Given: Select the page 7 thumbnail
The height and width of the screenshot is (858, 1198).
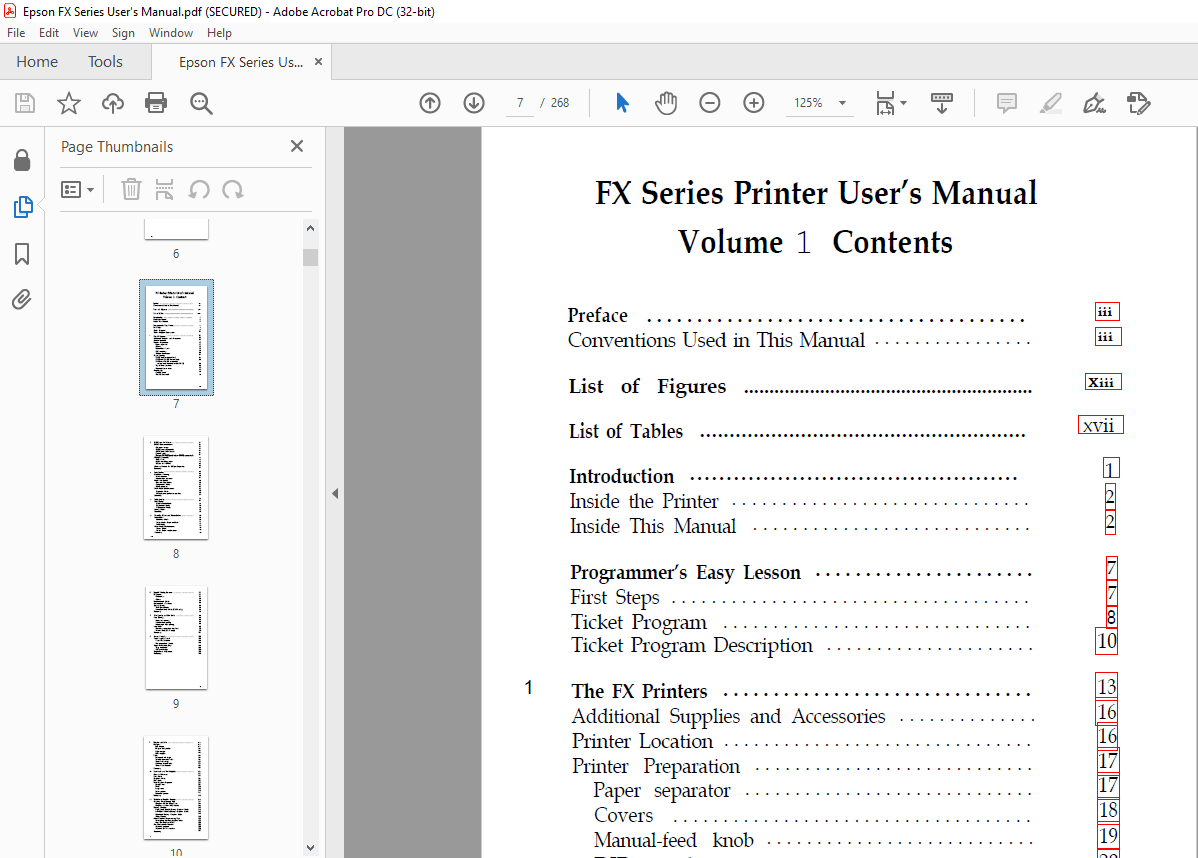Looking at the screenshot, I should (x=176, y=337).
